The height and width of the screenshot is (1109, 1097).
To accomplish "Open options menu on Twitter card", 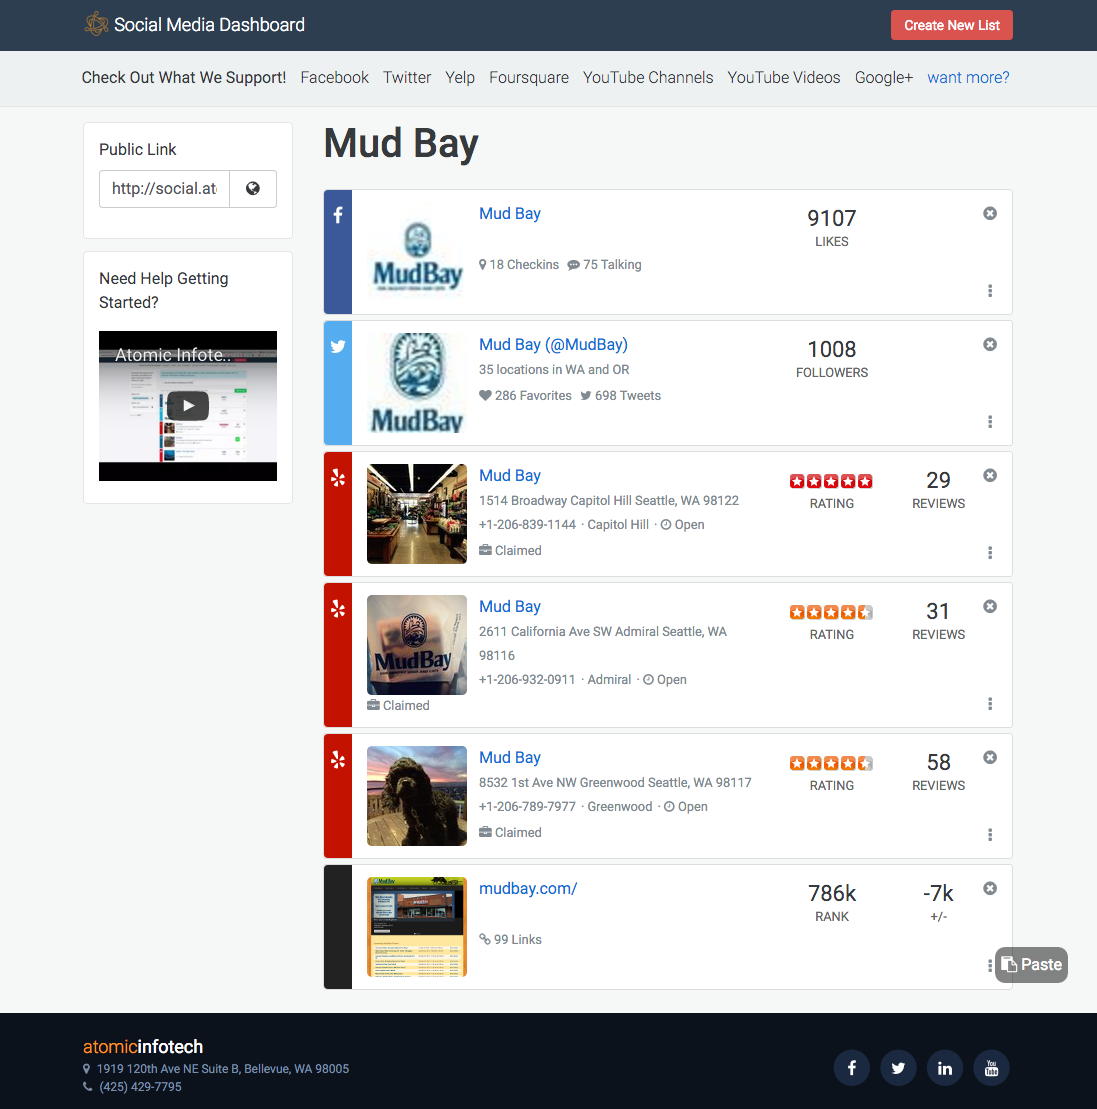I will coord(989,422).
